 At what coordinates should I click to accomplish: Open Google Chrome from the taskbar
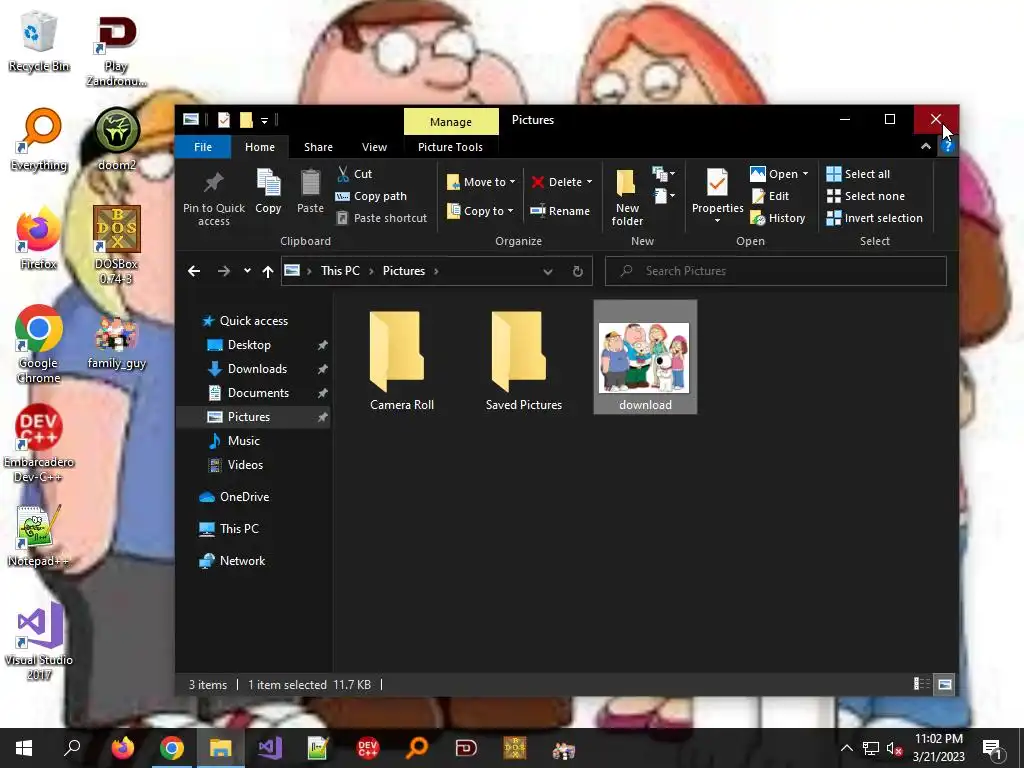point(172,748)
